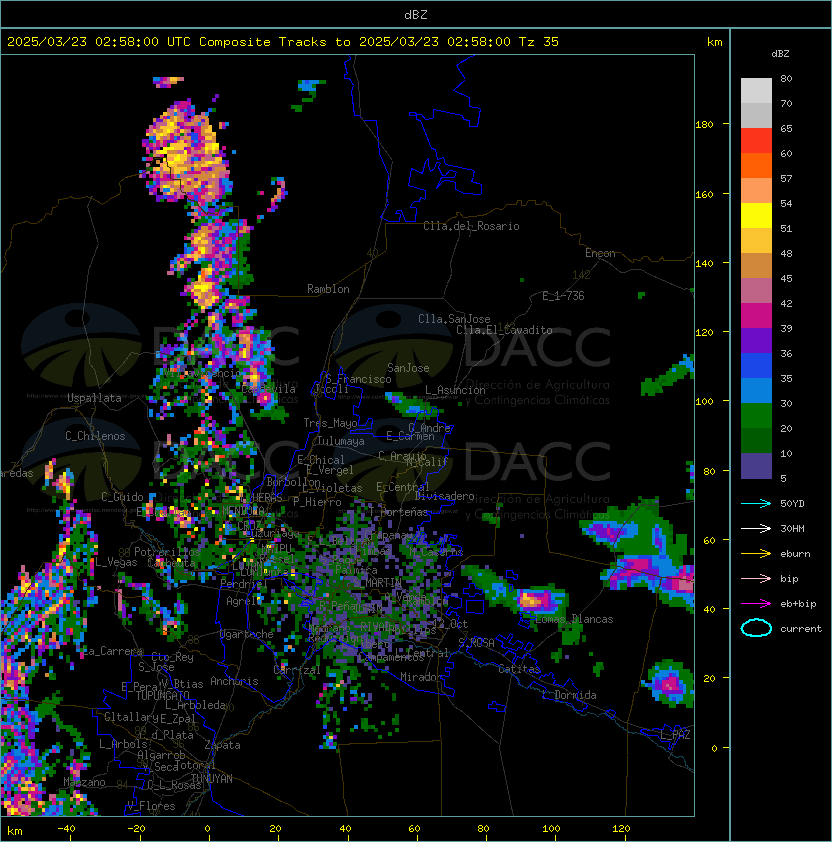Click the eb+bip magenta arrow legend icon
This screenshot has width=832, height=842.
(x=756, y=604)
